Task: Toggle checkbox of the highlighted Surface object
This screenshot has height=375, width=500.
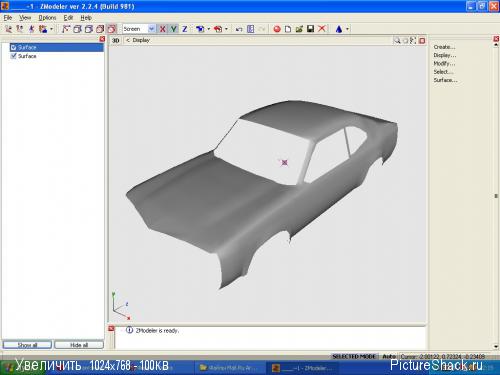Action: (x=14, y=47)
